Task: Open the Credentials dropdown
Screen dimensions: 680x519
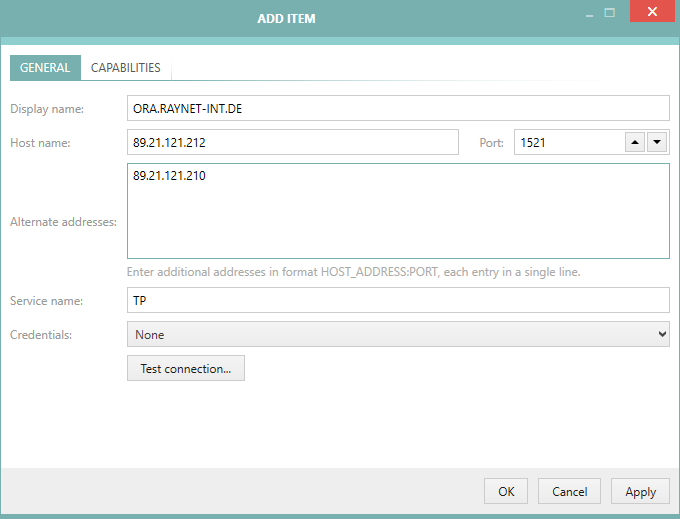Action: pos(398,334)
